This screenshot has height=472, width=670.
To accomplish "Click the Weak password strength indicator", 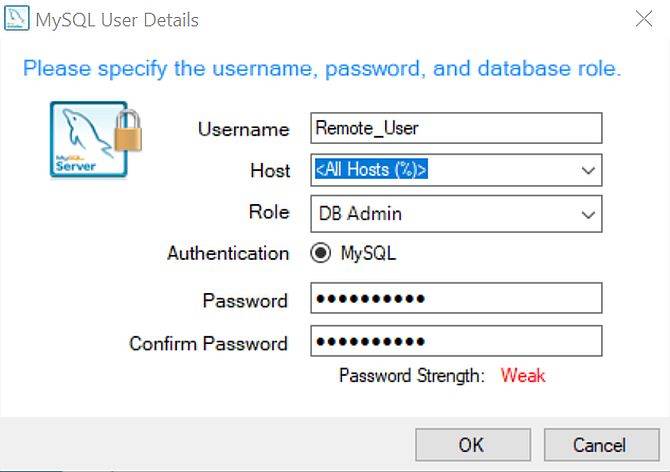I will click(523, 376).
